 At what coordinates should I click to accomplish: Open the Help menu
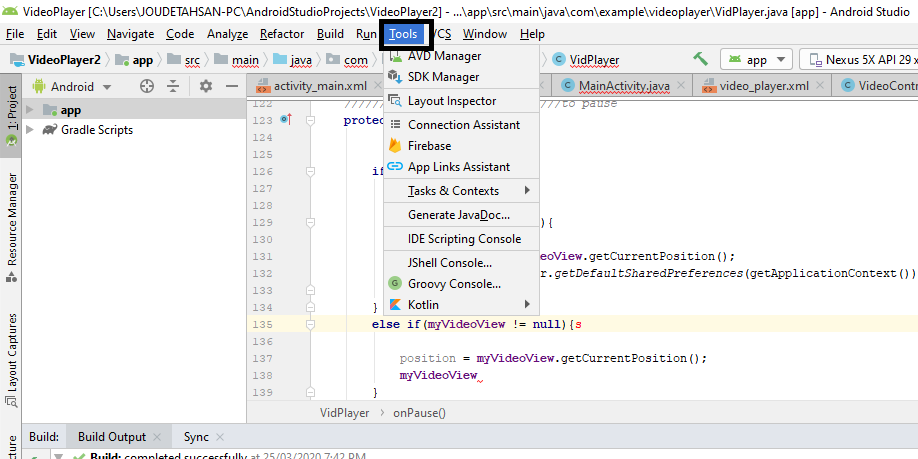532,34
